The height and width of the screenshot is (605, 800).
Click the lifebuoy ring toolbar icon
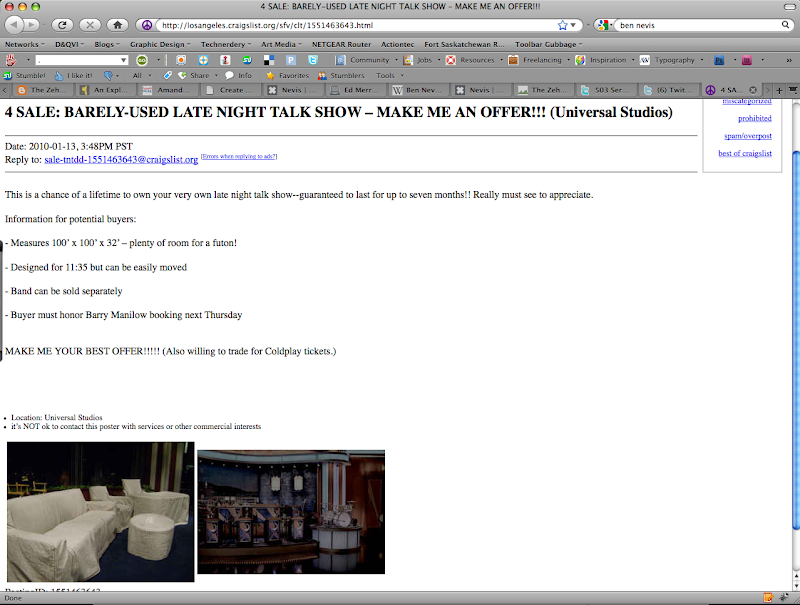tap(203, 60)
